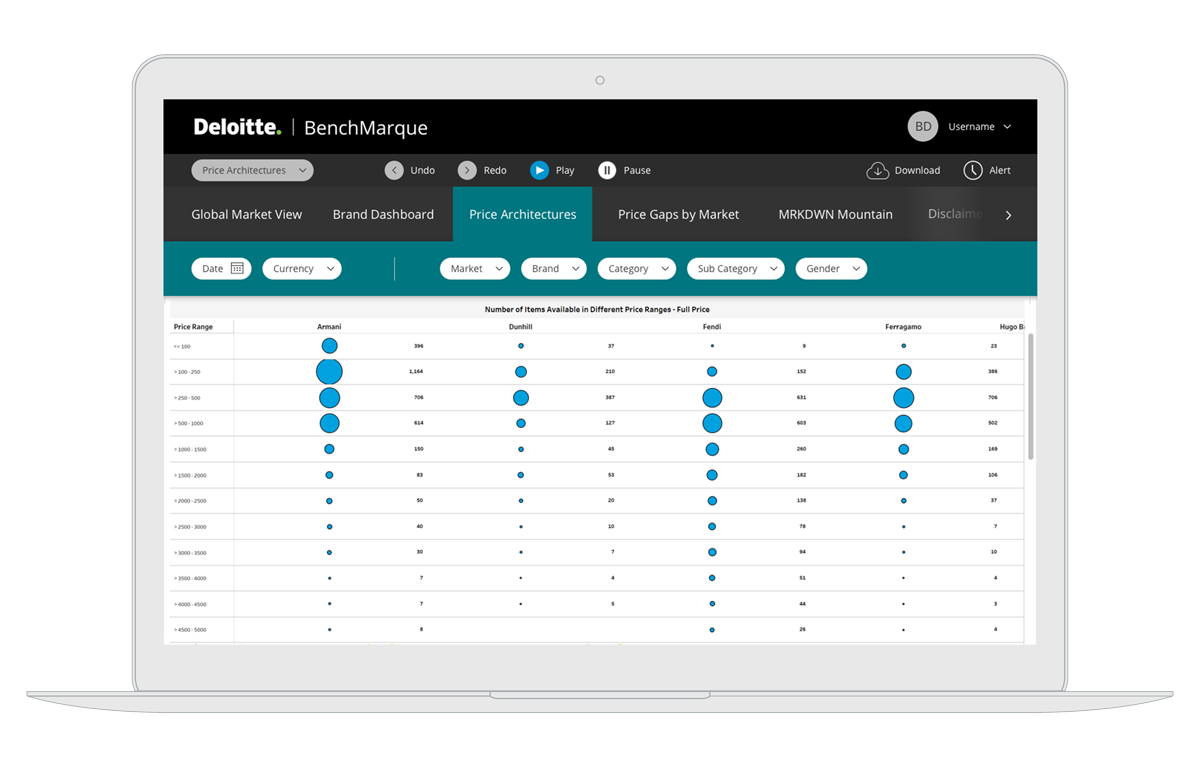Screen dimensions: 1200x767
Task: Click the table's vertical scrollbar
Action: click(x=1030, y=397)
